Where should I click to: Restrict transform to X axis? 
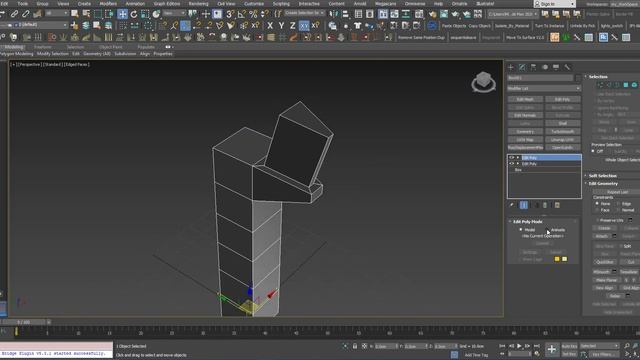tap(270, 26)
